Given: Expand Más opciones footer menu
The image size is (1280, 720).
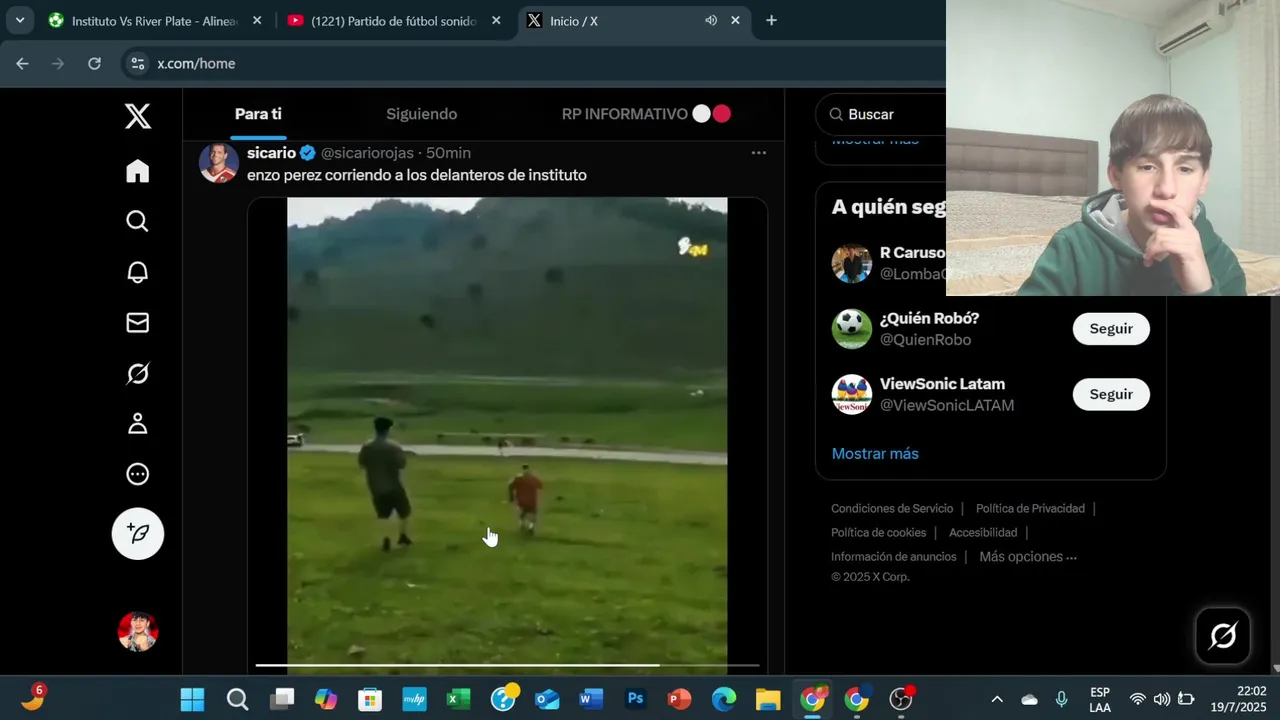Looking at the screenshot, I should click(1028, 557).
